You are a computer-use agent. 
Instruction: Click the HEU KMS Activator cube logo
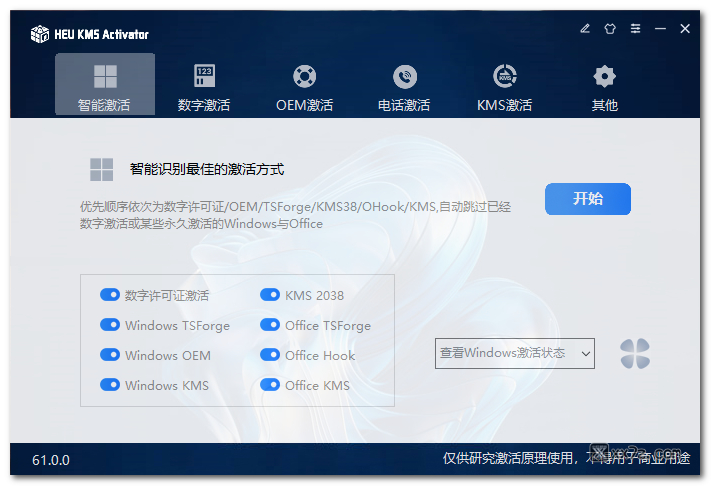coord(39,34)
